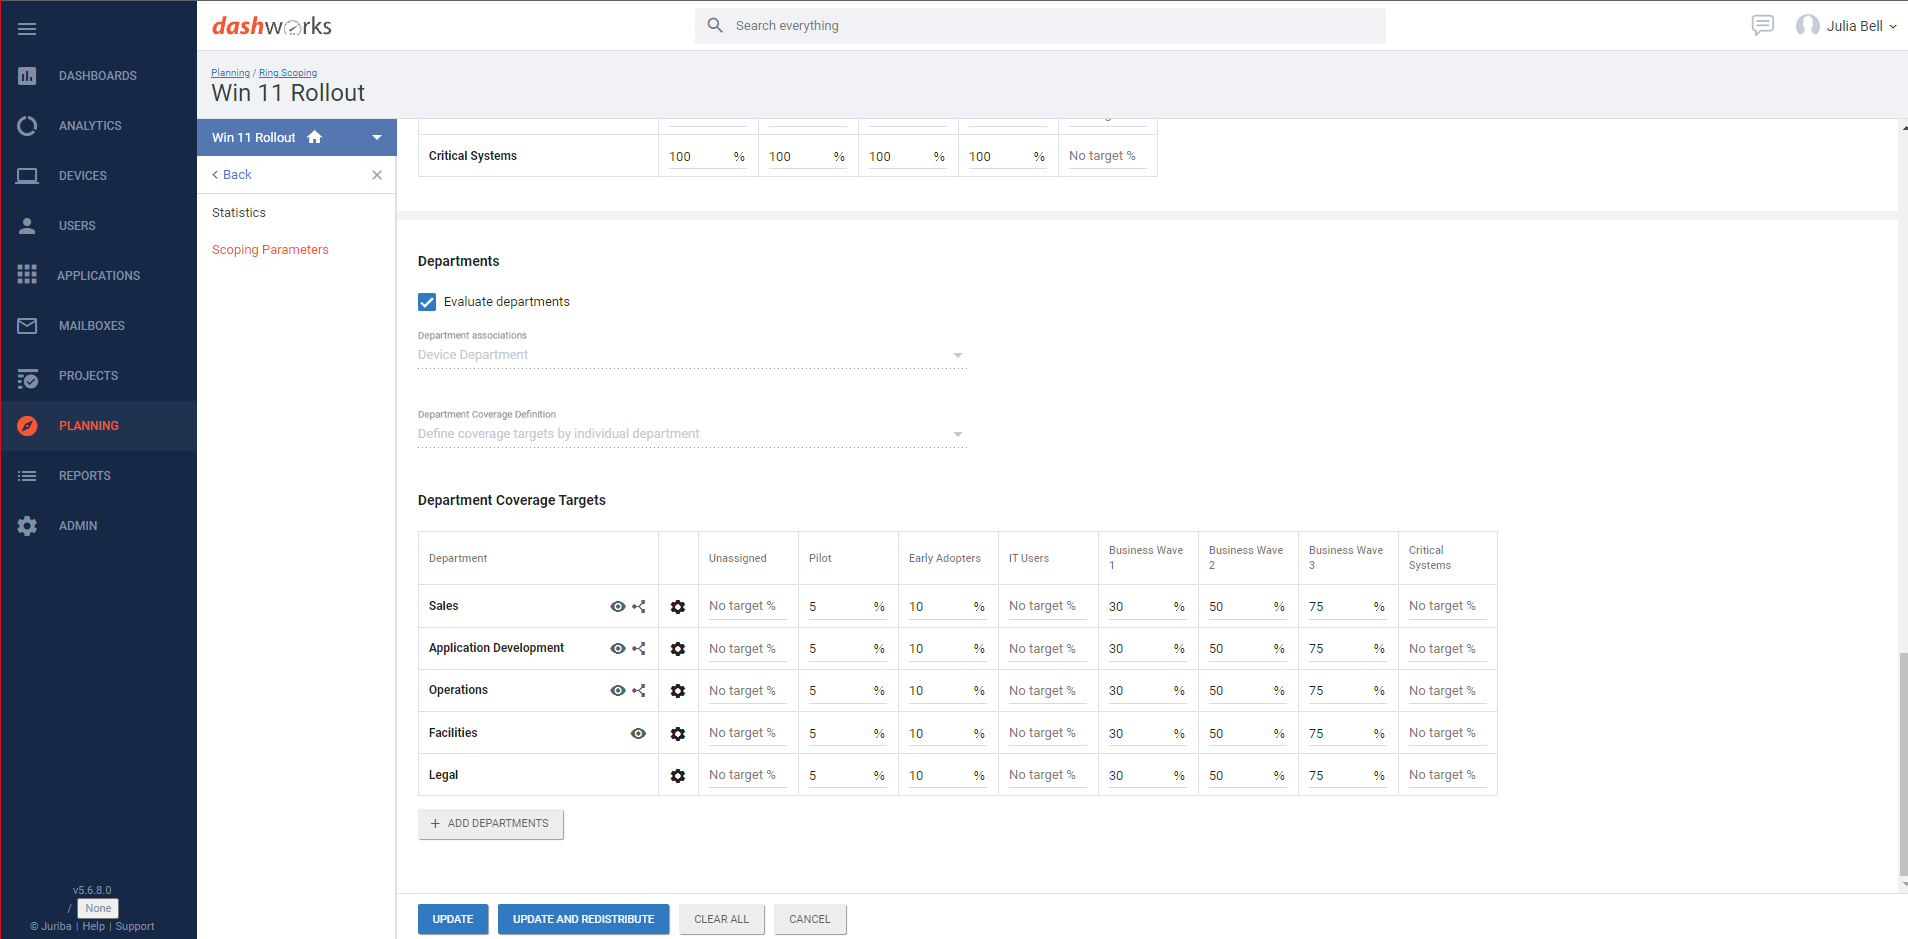The height and width of the screenshot is (939, 1908).
Task: Go to Projects section label
Action: [88, 376]
